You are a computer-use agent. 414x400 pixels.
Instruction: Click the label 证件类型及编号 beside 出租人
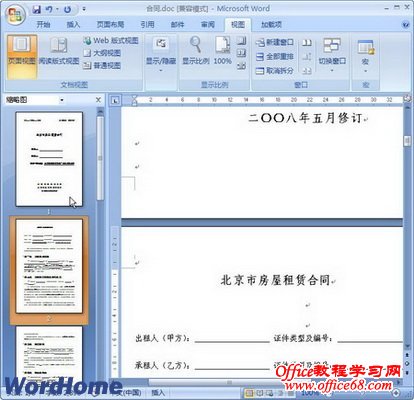click(303, 338)
